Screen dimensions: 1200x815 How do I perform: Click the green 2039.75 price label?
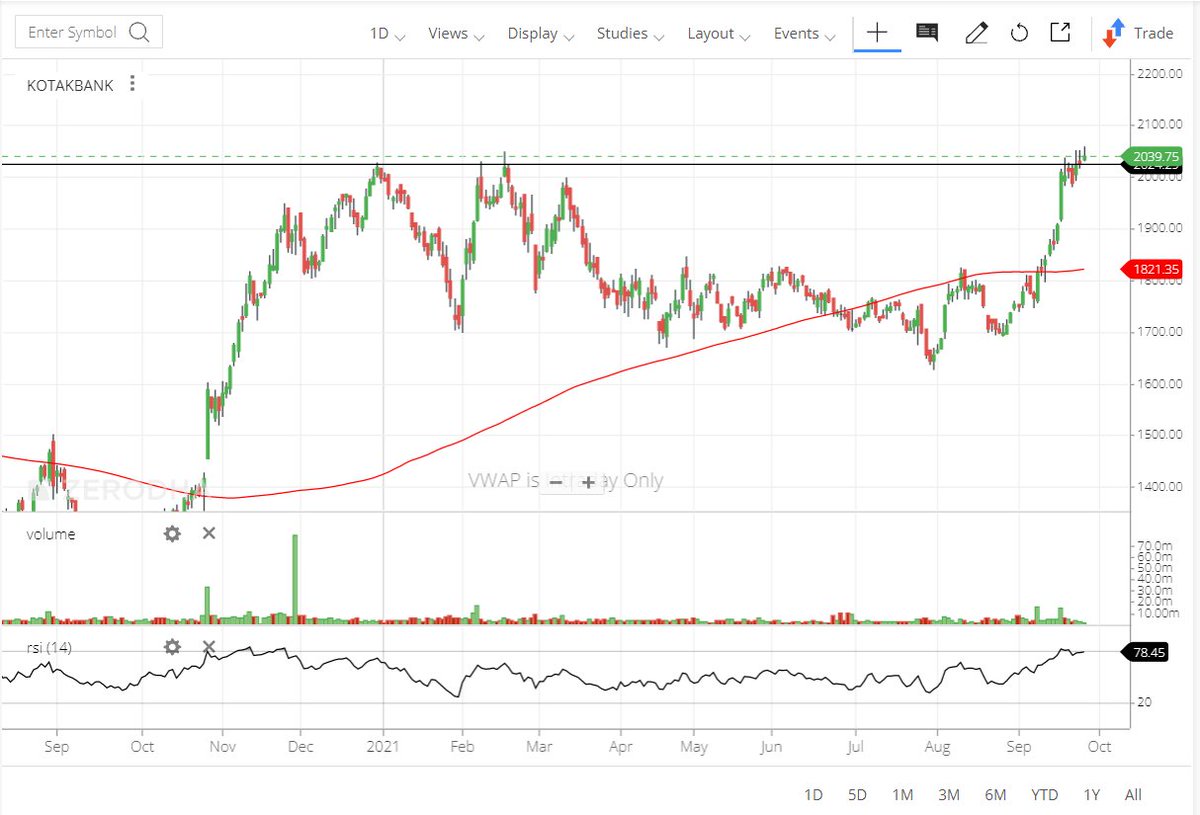click(x=1153, y=157)
